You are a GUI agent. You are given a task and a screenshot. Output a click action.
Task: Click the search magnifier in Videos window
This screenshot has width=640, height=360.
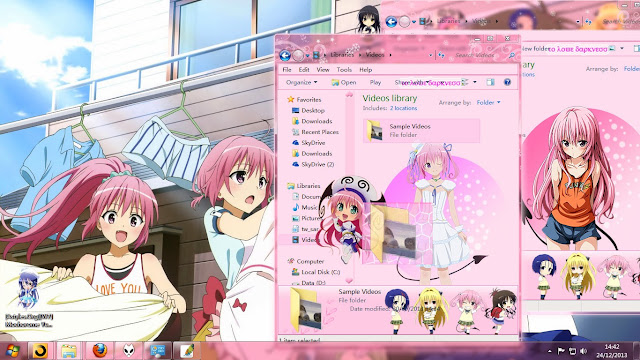(511, 55)
